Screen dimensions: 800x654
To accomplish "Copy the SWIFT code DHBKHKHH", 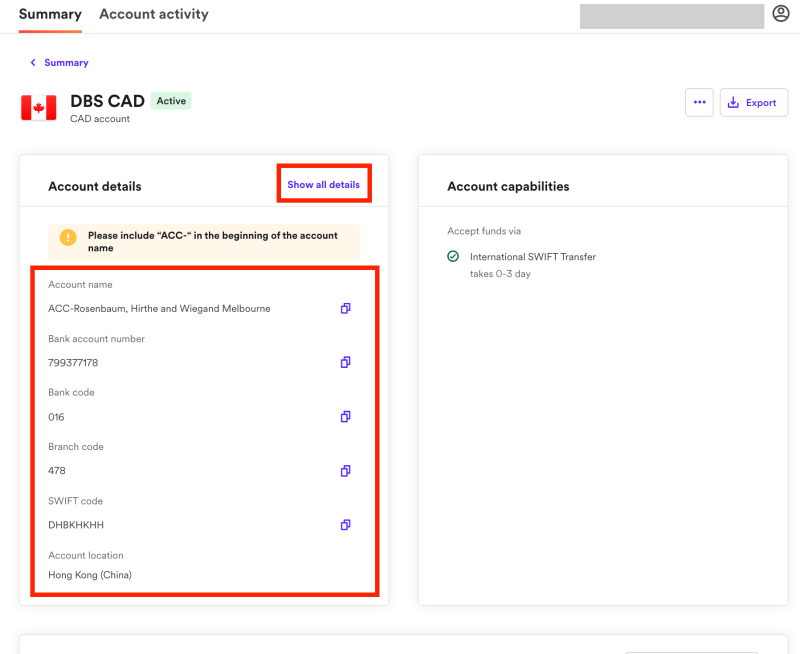I will coord(345,525).
